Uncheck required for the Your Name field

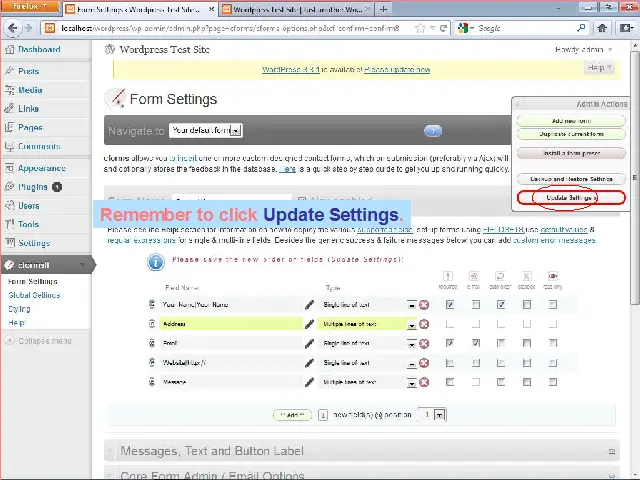pos(450,304)
